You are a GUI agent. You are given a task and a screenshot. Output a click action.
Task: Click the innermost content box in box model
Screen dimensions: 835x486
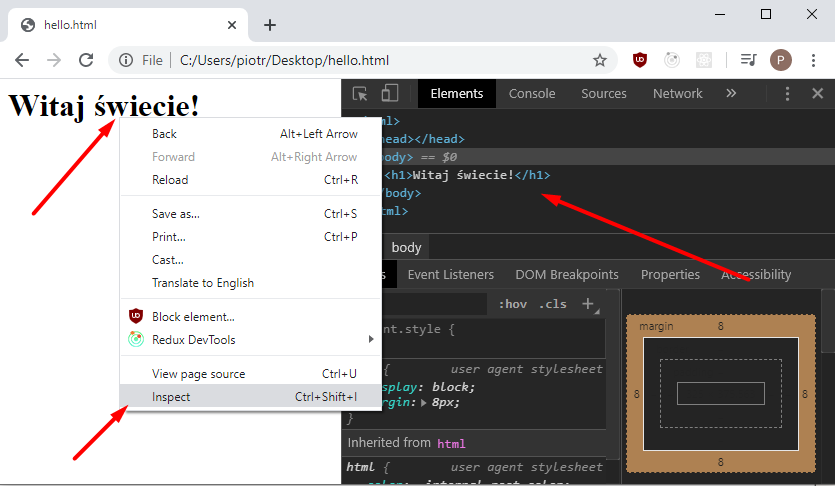(x=721, y=393)
